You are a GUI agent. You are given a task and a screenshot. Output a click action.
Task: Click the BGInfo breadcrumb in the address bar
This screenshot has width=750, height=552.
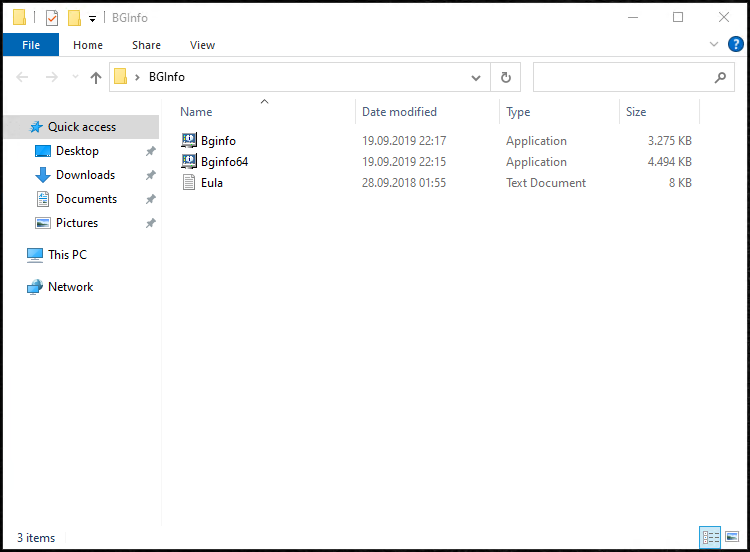click(x=166, y=77)
